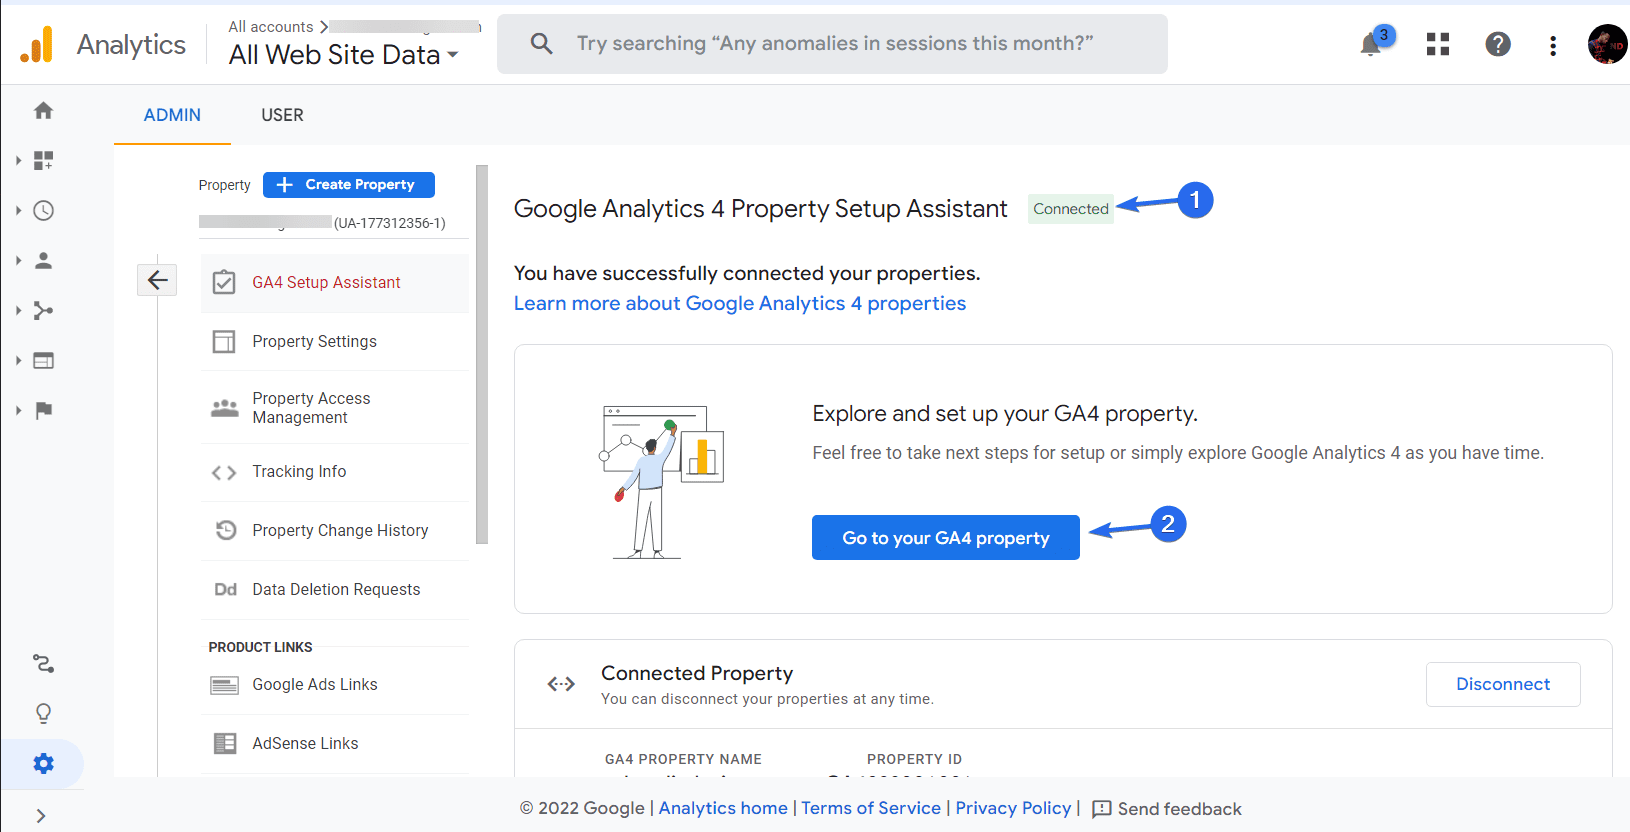Screen dimensions: 1630x832
Task: Open Property Change History item
Action: (334, 531)
